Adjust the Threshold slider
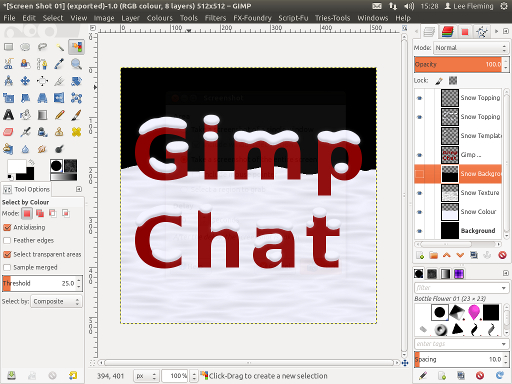Viewport: 512px width, 384px height. tap(39, 283)
